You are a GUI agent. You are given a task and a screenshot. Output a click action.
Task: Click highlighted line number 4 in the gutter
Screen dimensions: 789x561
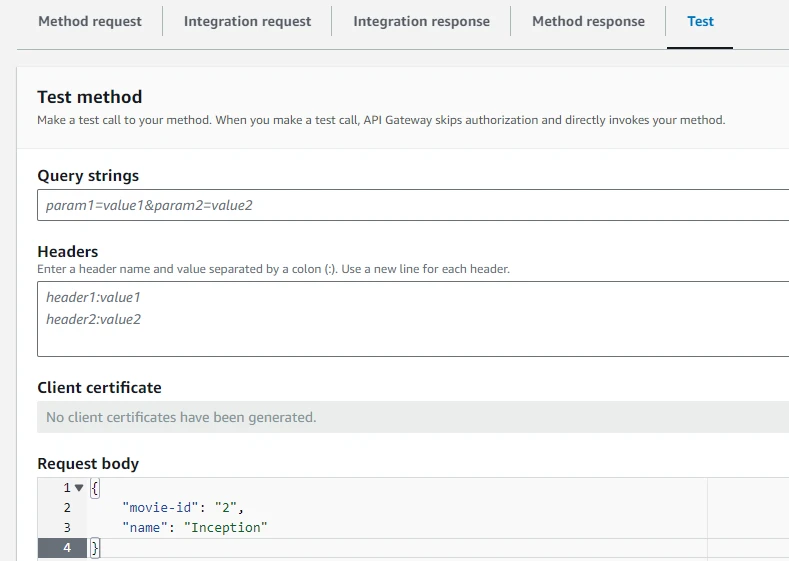[x=67, y=547]
